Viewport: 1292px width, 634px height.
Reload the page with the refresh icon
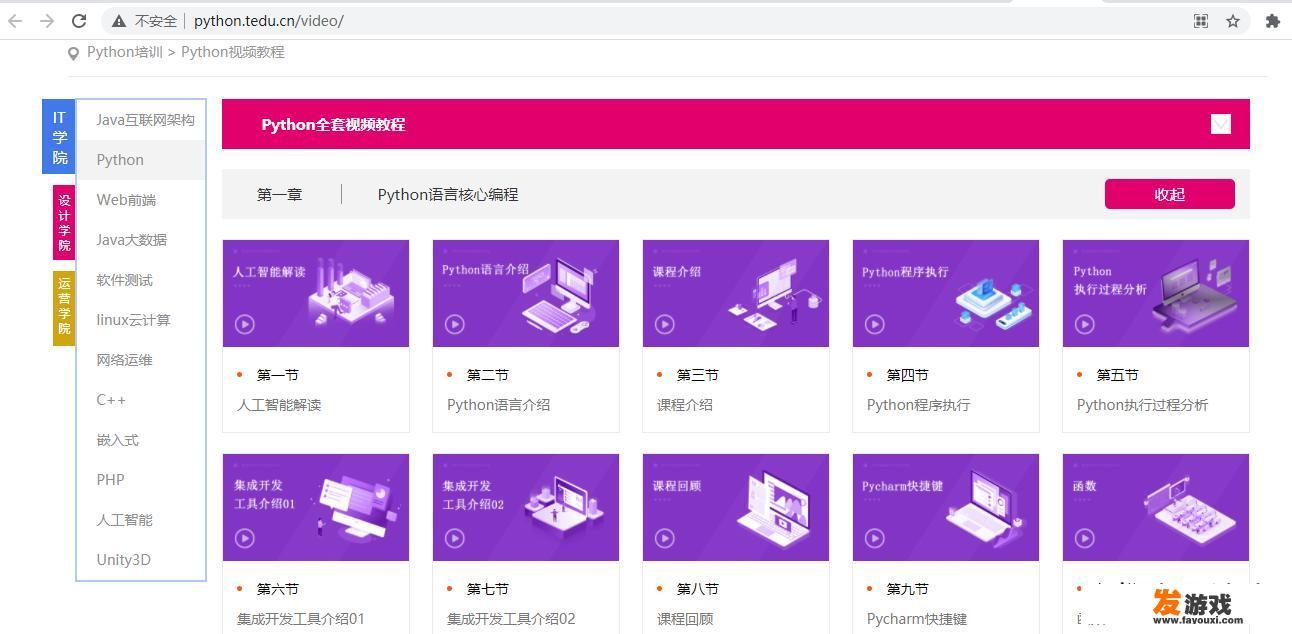[x=79, y=21]
